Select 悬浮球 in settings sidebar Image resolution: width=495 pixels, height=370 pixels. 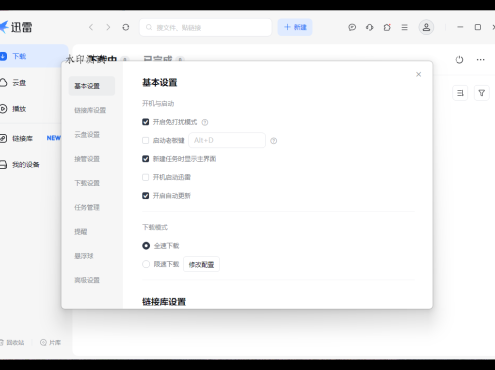click(84, 256)
